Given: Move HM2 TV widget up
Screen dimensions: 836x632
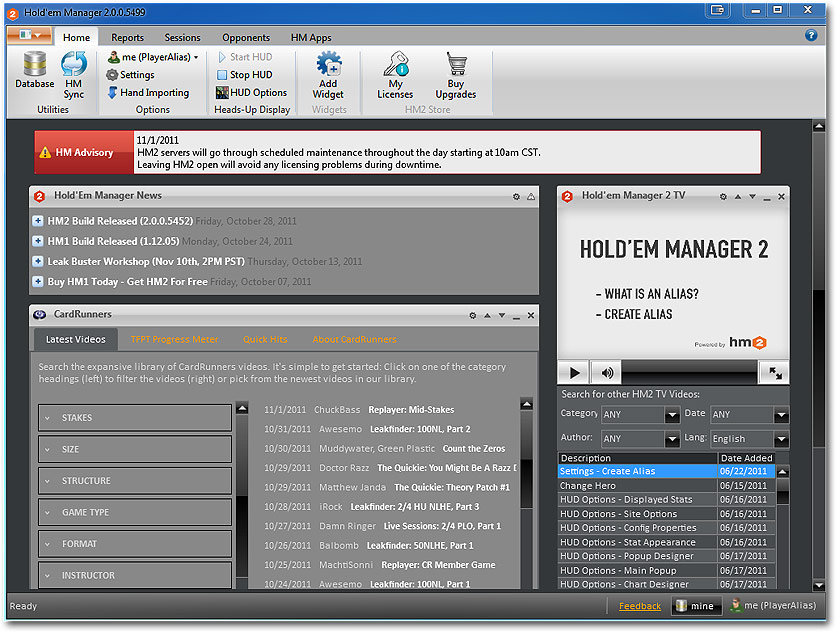Looking at the screenshot, I should coord(738,197).
